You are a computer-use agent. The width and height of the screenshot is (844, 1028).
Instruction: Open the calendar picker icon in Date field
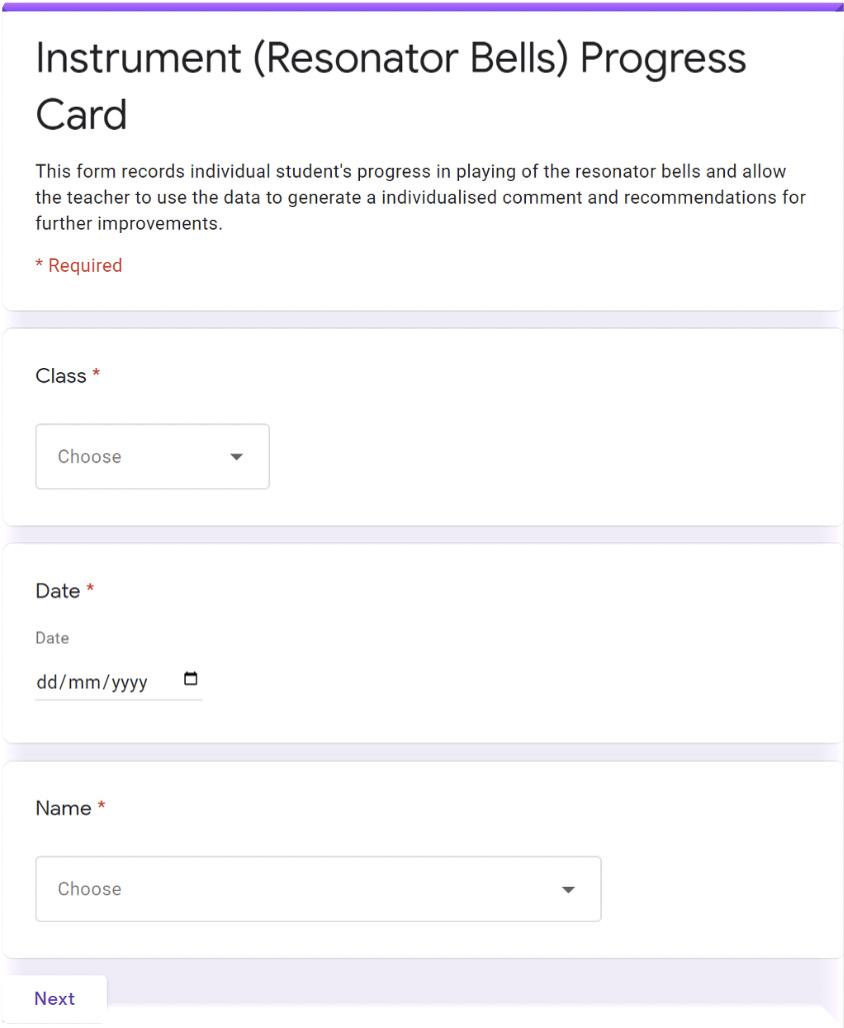pyautogui.click(x=191, y=680)
